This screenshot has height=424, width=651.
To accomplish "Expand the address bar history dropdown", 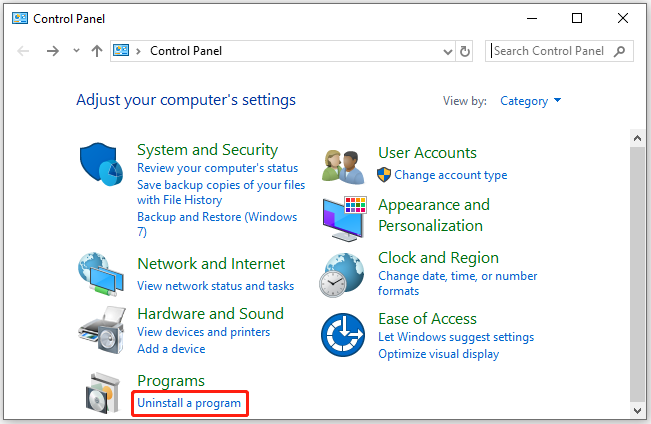I will (448, 51).
